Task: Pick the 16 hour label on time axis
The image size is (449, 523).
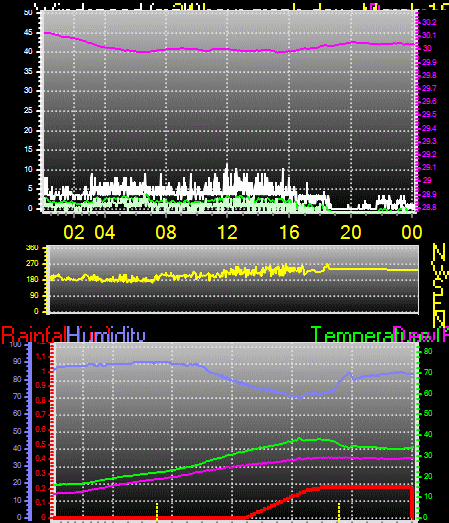Action: (289, 232)
